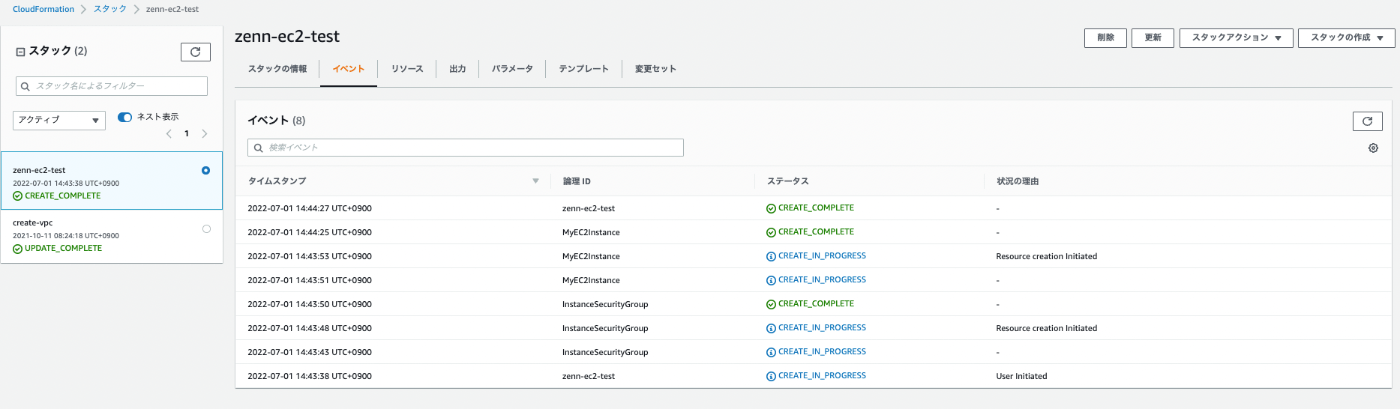Viewport: 1400px width, 409px height.
Task: Open the アクティブ filter dropdown
Action: (x=60, y=120)
